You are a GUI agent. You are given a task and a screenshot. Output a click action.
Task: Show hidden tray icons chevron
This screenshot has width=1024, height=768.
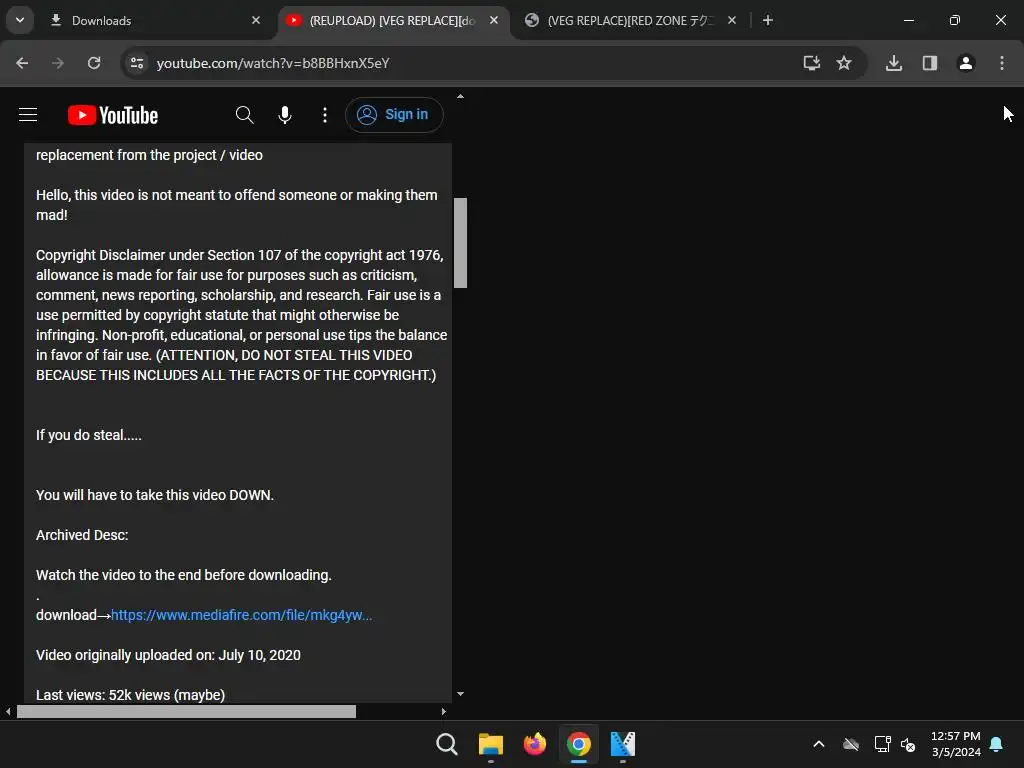point(819,744)
